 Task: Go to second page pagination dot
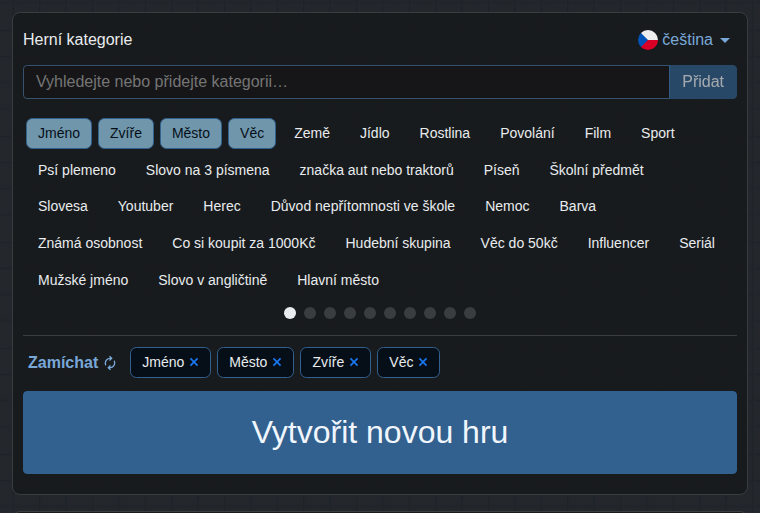310,313
